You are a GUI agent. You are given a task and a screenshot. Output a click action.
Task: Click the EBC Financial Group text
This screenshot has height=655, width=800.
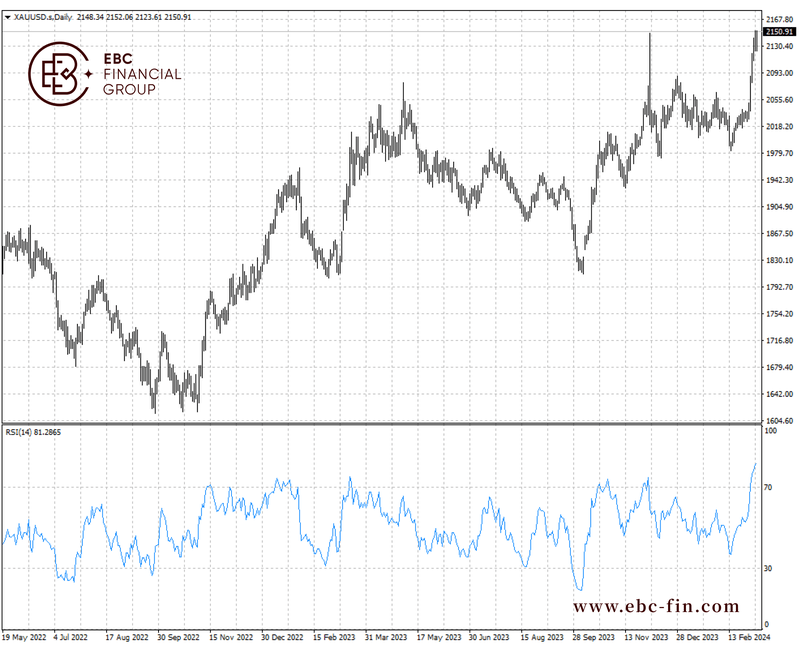142,74
